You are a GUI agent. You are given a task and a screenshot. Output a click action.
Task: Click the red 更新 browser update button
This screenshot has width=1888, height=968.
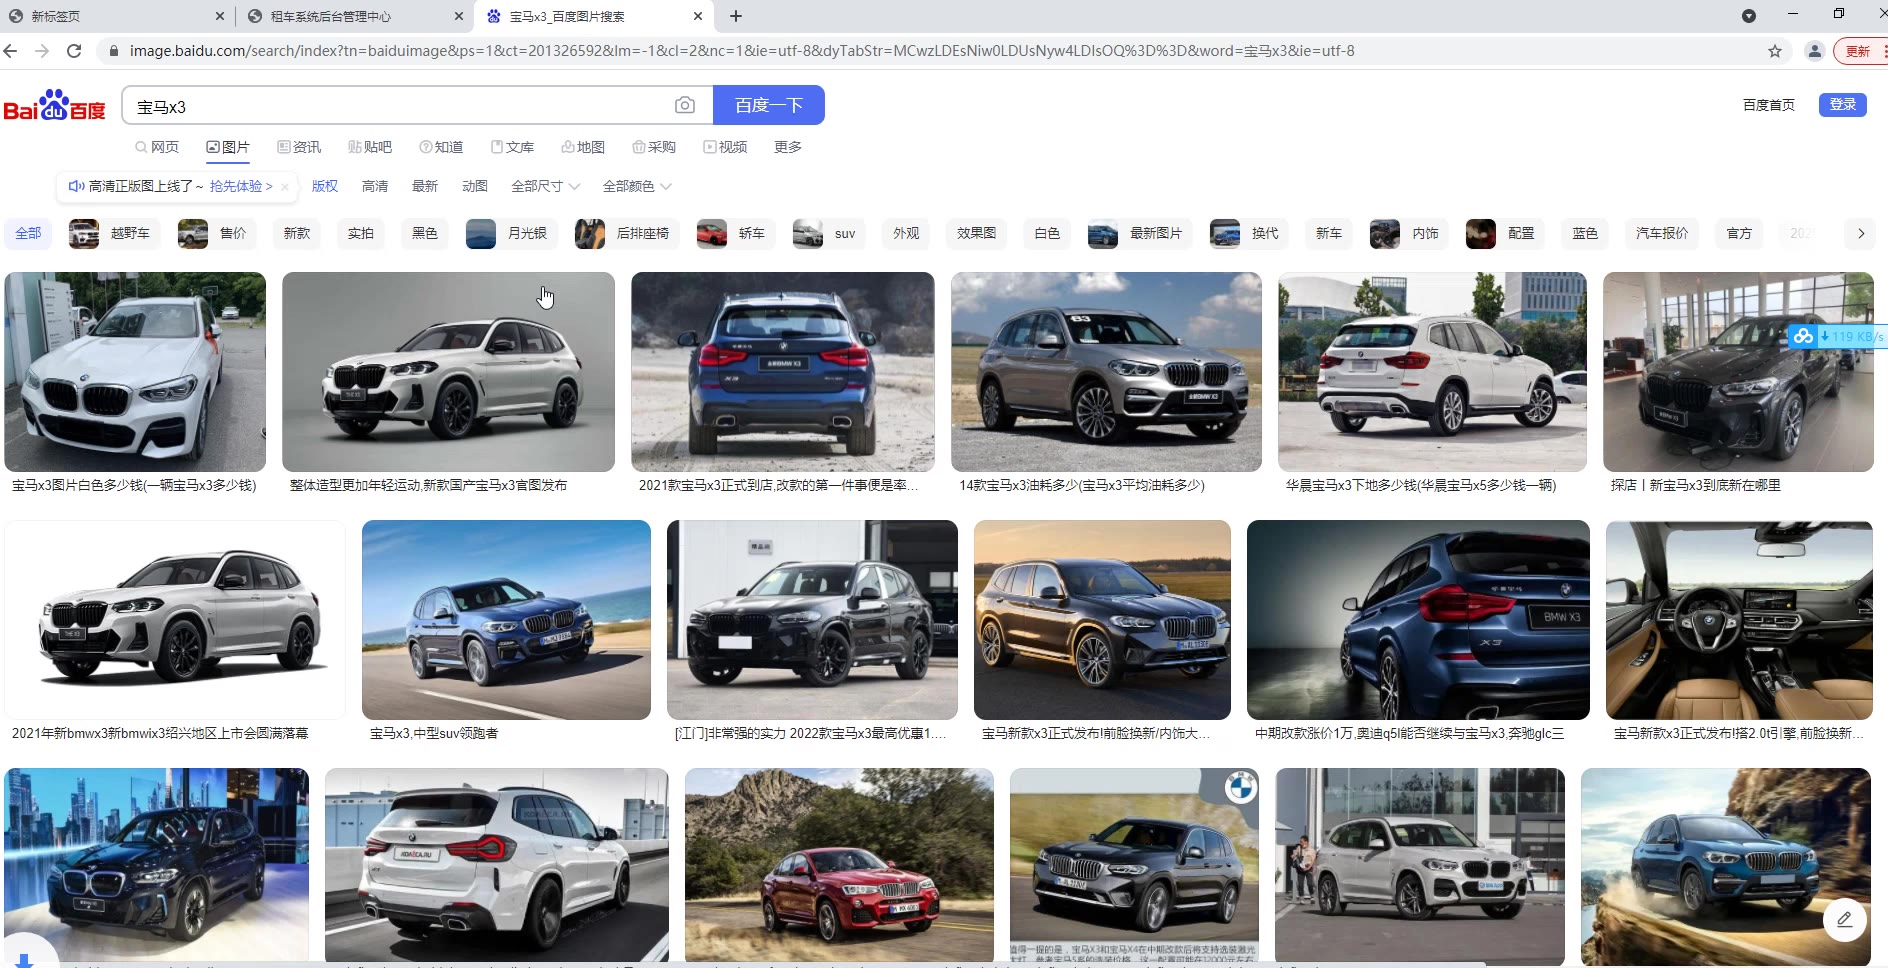[1860, 51]
